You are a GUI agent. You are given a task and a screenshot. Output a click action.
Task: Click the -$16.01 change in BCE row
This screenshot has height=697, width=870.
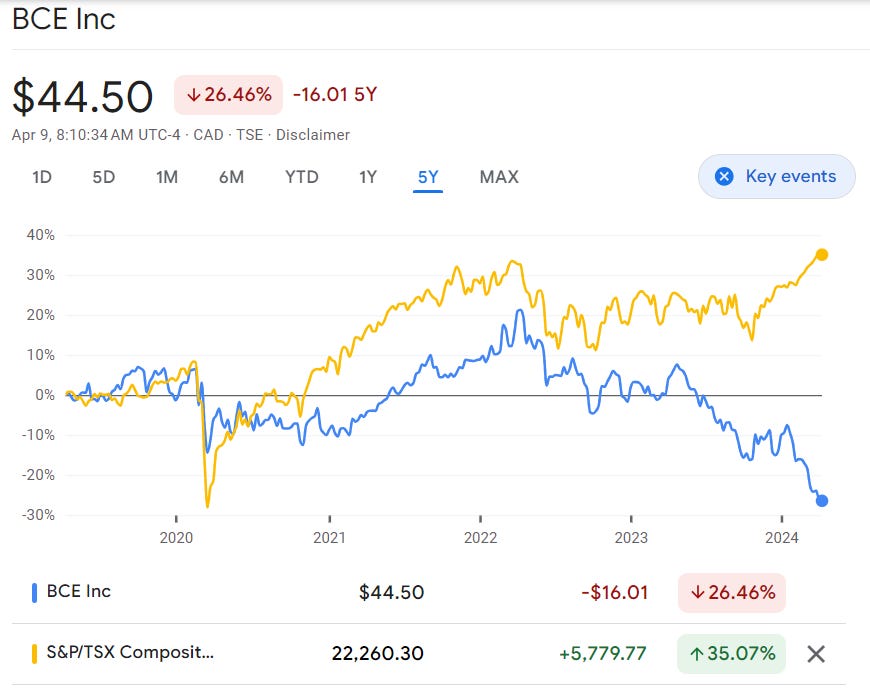tap(615, 593)
